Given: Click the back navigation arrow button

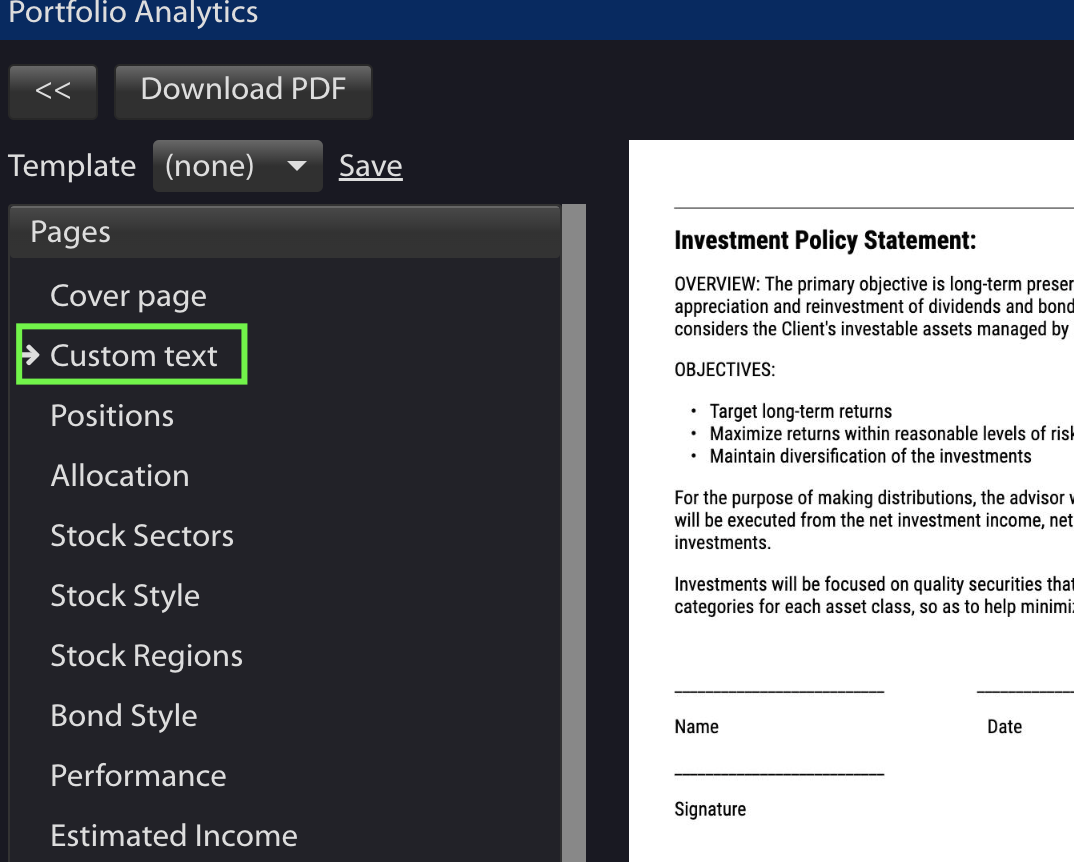Looking at the screenshot, I should point(52,91).
